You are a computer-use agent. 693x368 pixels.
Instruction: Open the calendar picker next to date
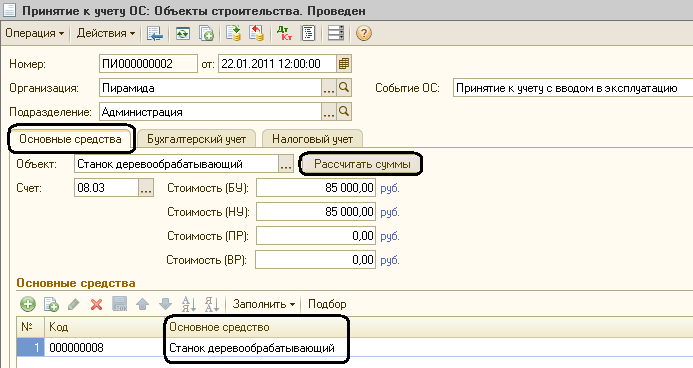[x=344, y=64]
